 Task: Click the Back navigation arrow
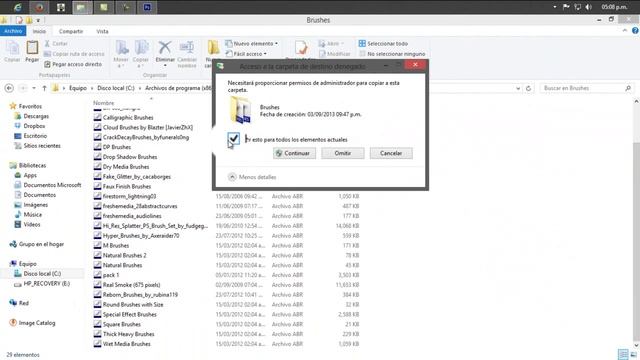9,88
